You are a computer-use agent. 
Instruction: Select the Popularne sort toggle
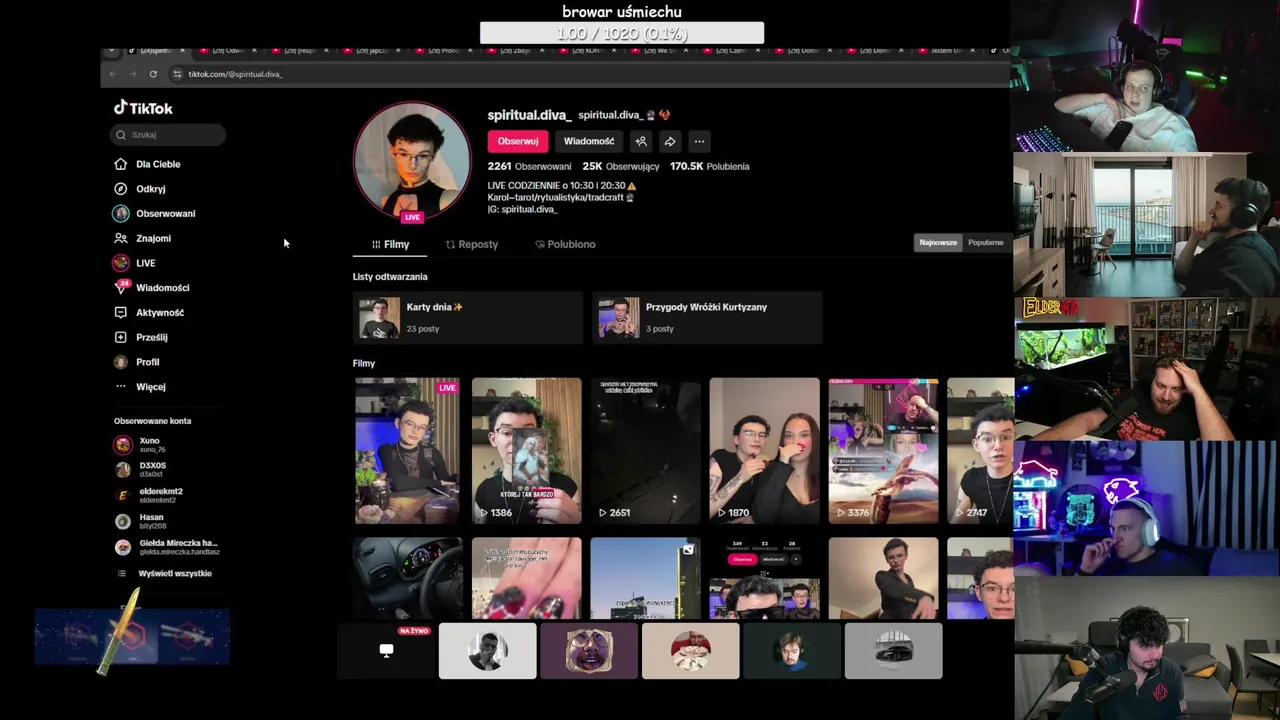(985, 242)
